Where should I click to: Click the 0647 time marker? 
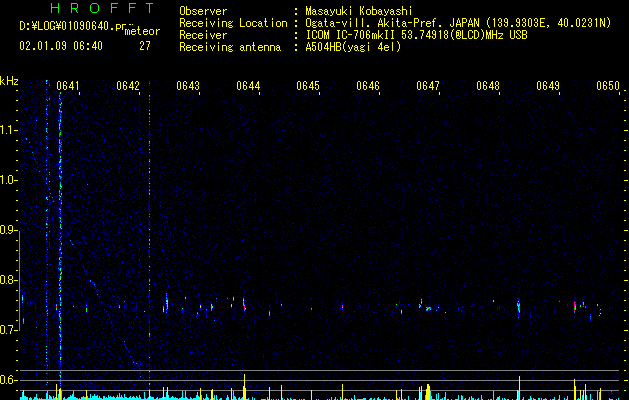tap(428, 86)
